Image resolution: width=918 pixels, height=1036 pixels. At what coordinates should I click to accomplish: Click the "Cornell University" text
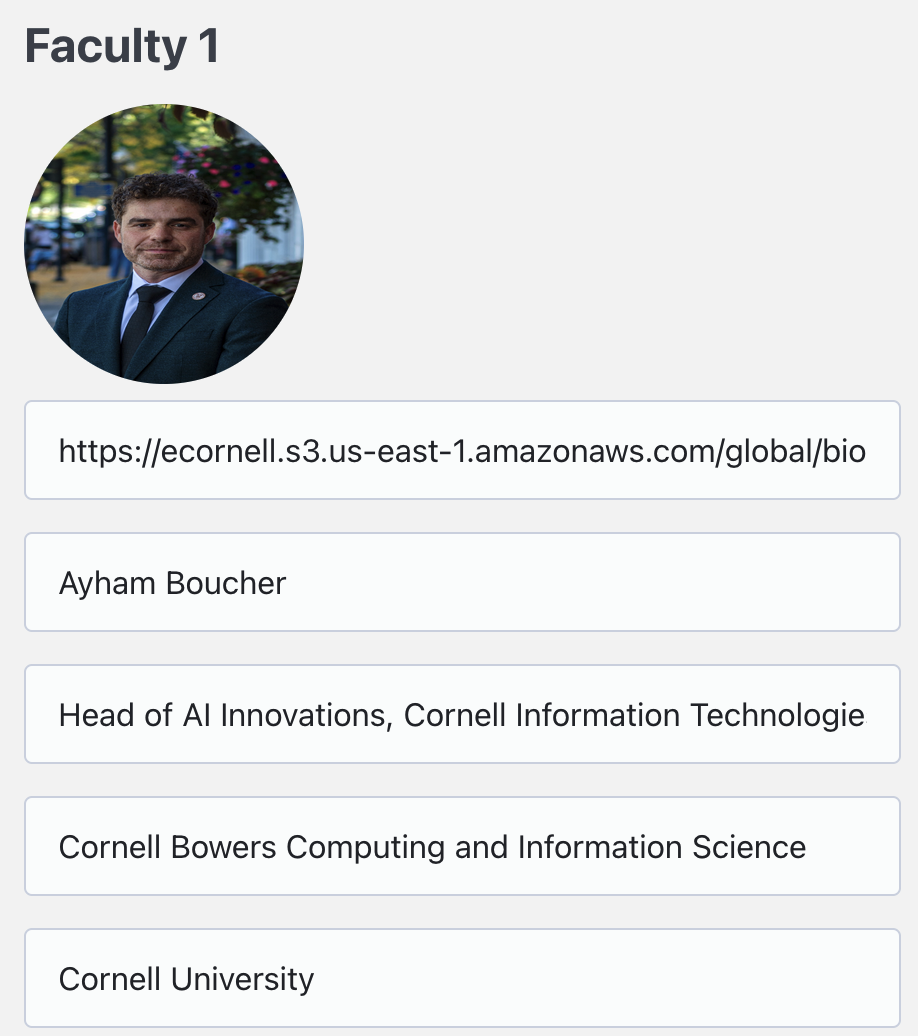(186, 979)
